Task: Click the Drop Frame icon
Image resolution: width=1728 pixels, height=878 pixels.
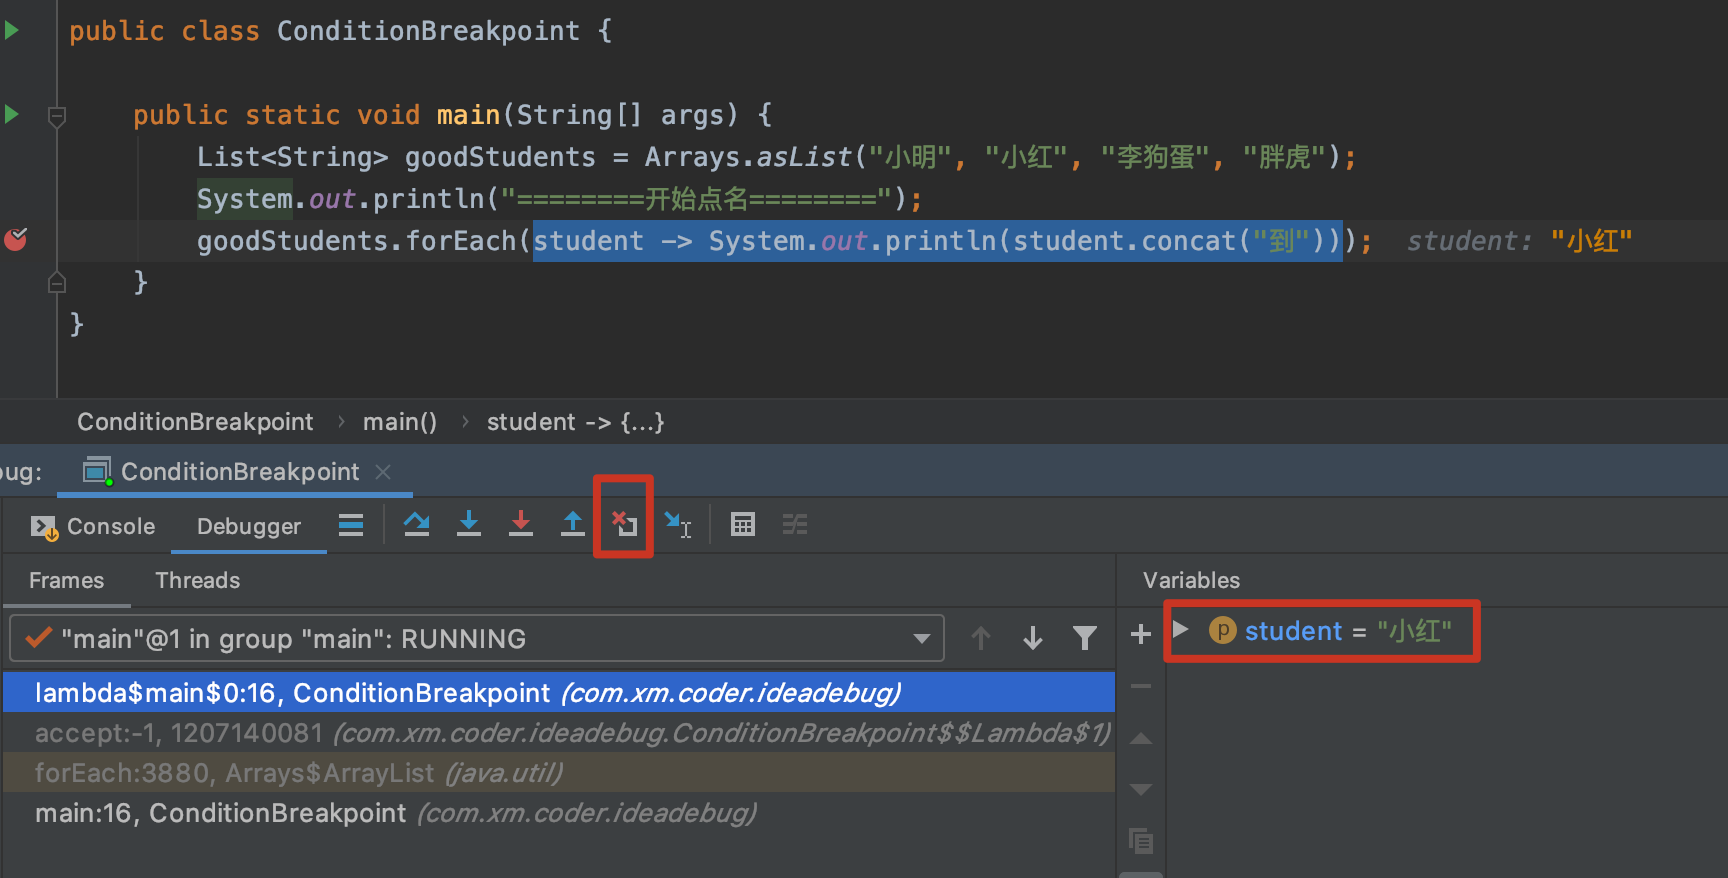Action: pyautogui.click(x=624, y=524)
